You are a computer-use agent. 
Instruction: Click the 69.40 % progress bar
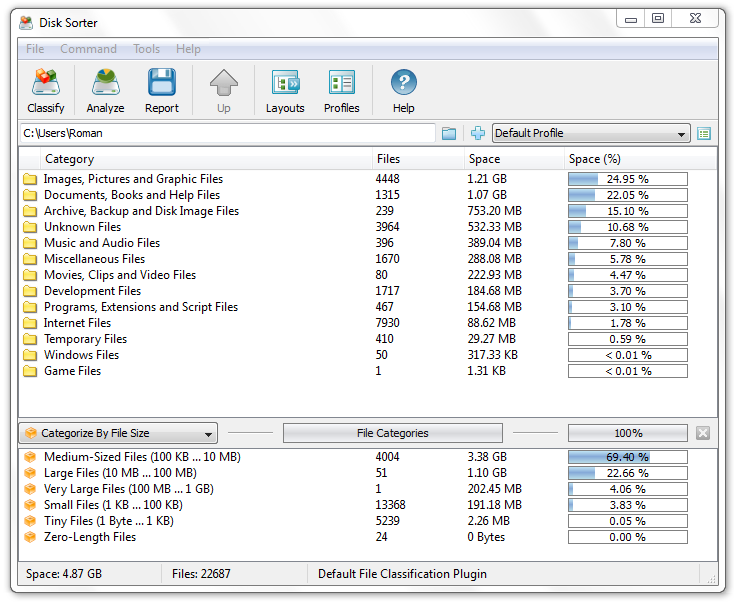pos(628,457)
